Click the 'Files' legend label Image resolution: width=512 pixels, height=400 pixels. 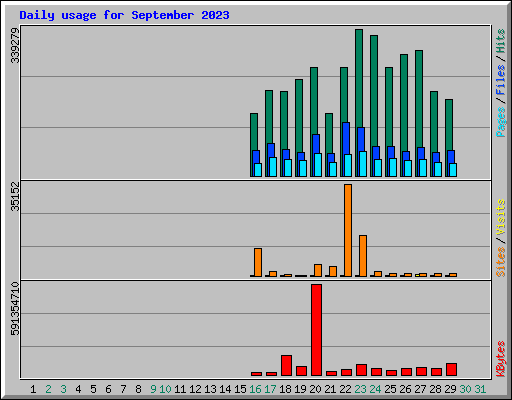[501, 80]
